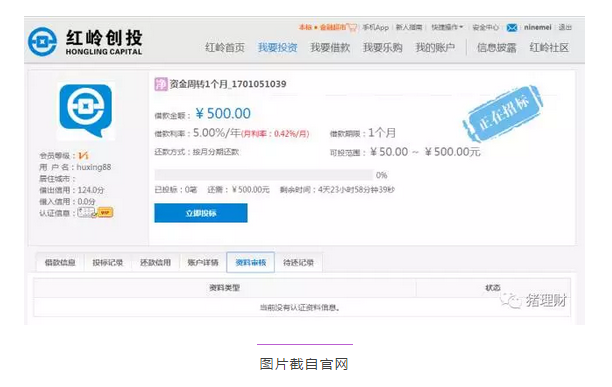
Task: Open 快捷操作 dropdown menu
Action: pos(447,27)
